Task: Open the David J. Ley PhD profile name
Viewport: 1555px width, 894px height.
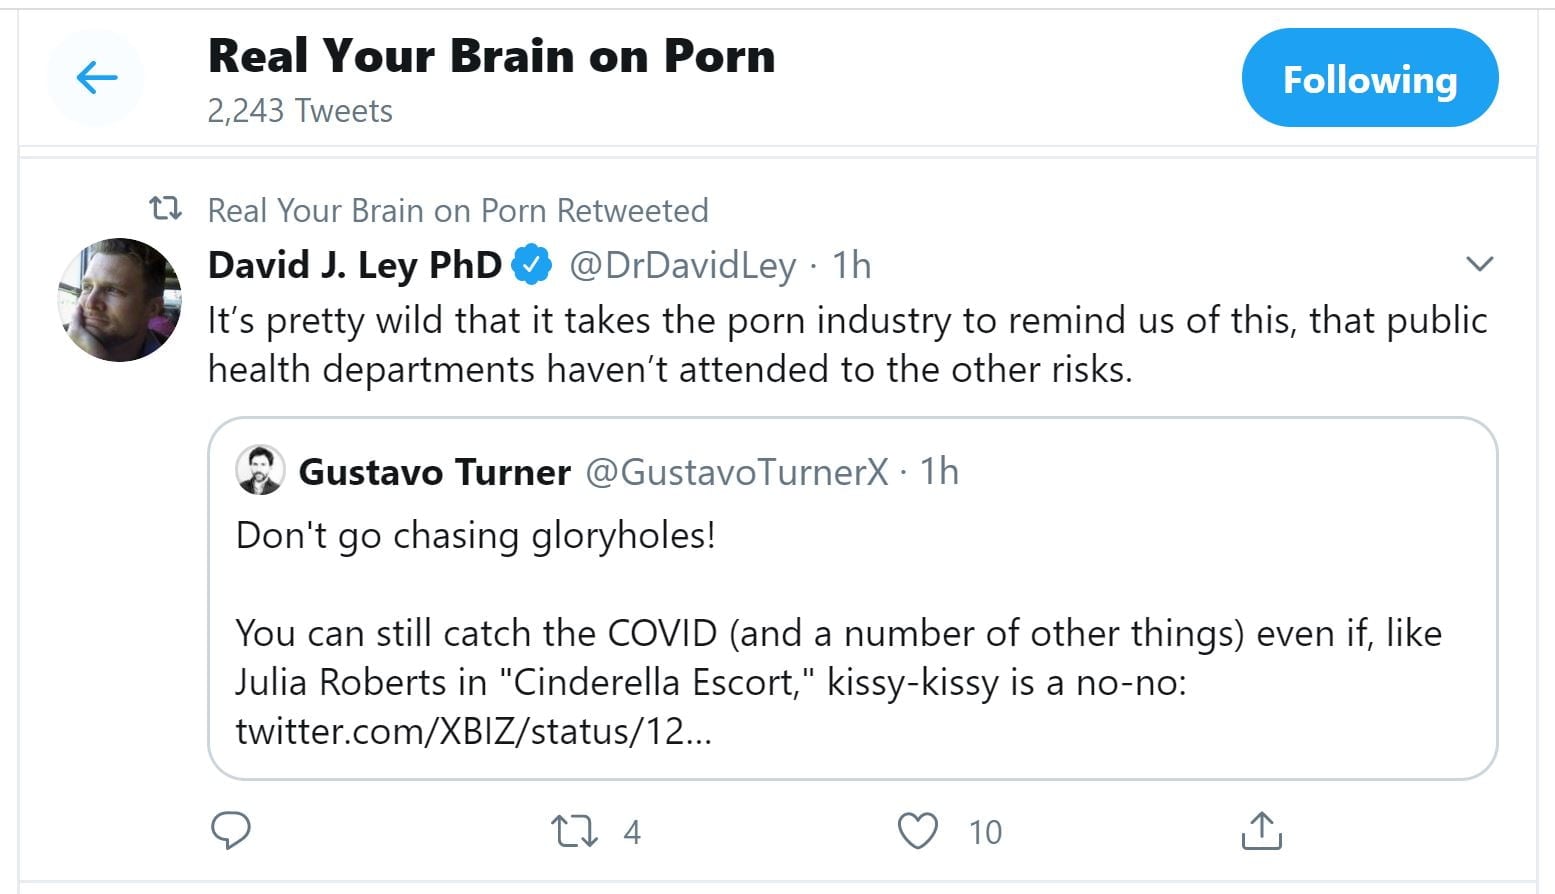Action: point(354,265)
